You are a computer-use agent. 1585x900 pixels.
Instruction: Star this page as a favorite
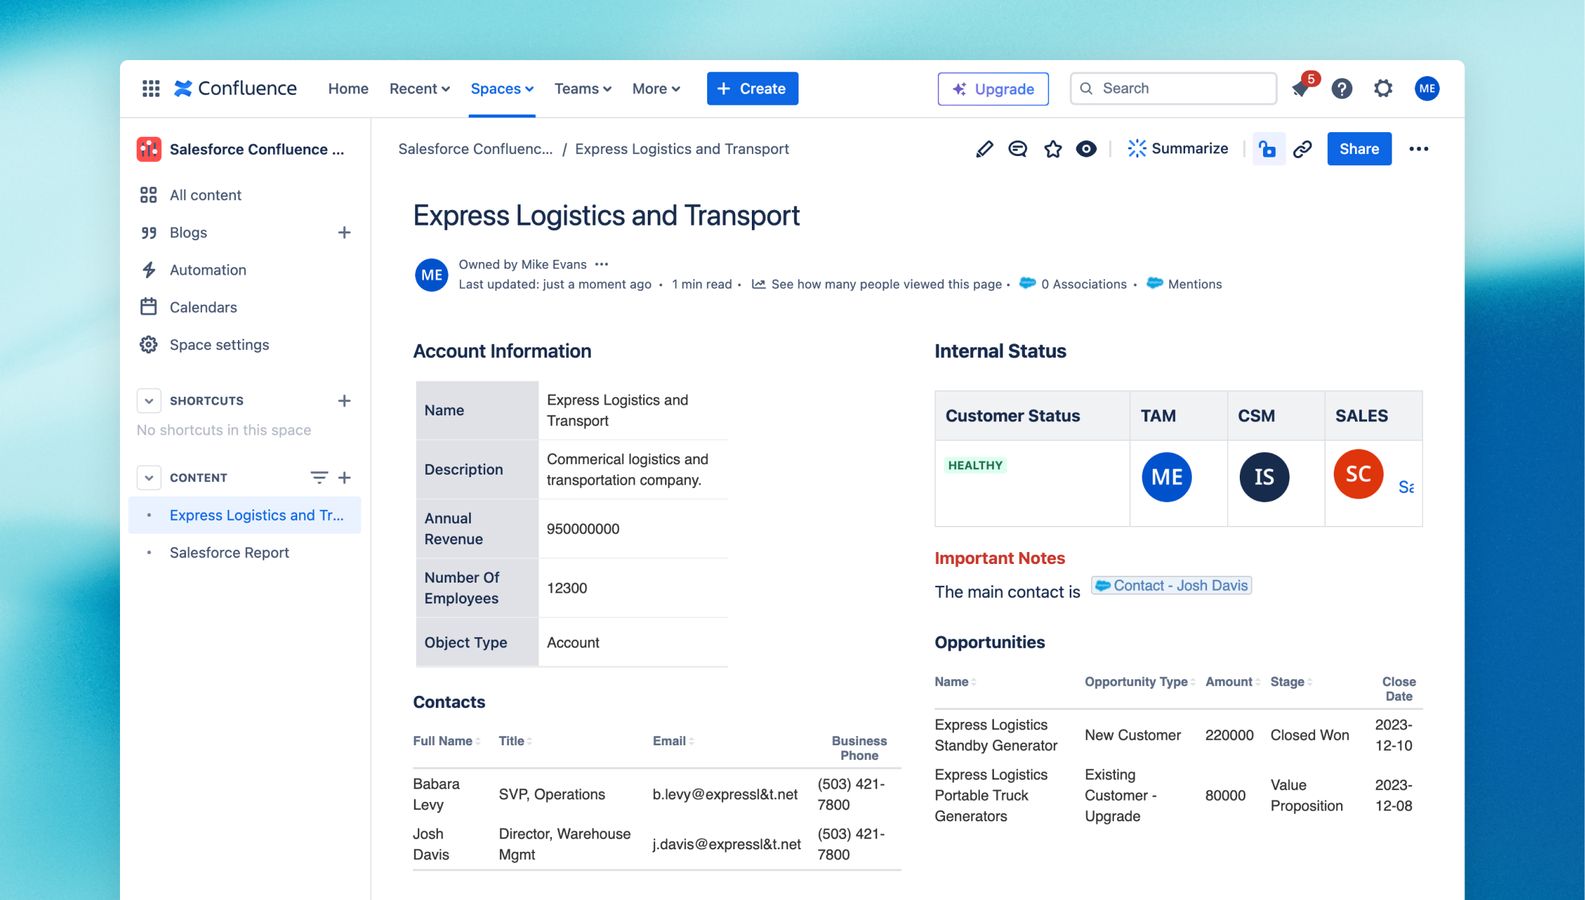pyautogui.click(x=1053, y=149)
